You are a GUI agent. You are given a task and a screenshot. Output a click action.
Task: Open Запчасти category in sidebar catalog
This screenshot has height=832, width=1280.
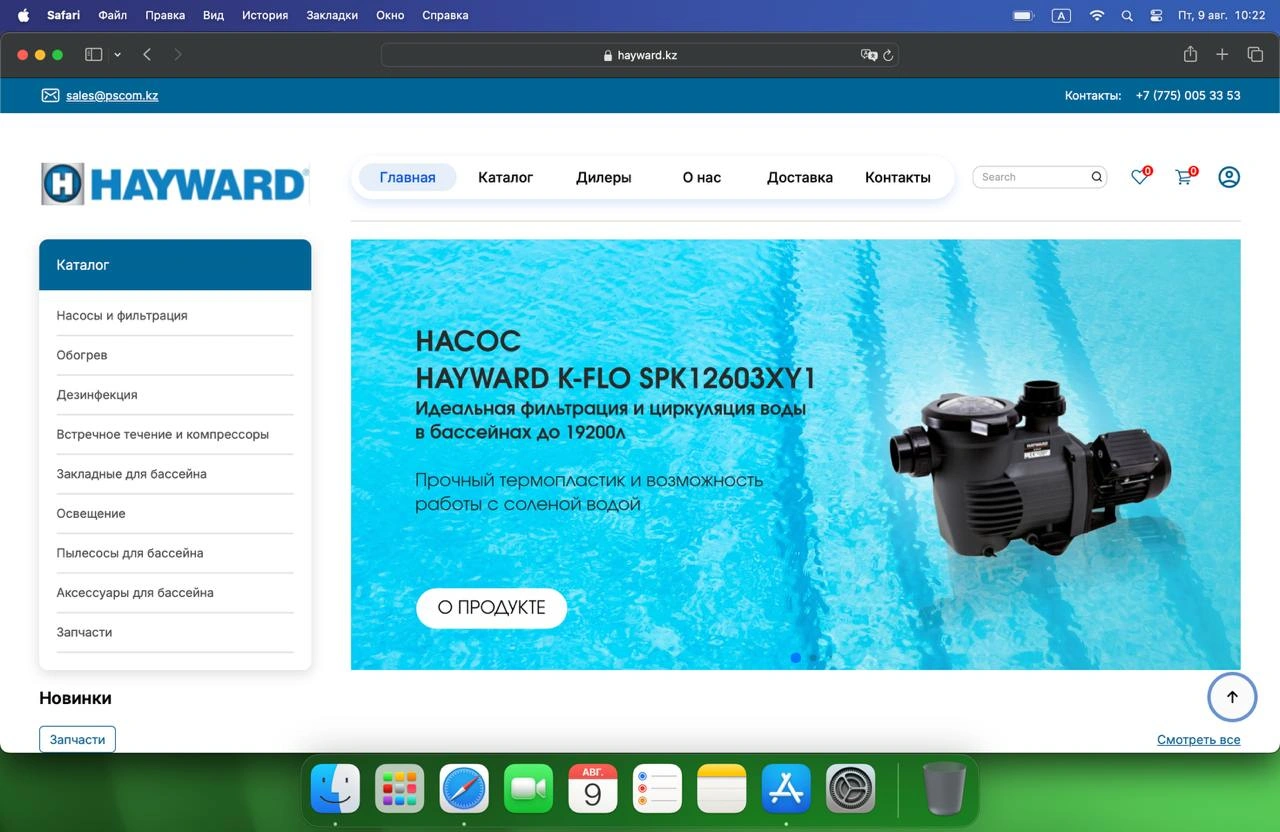tap(84, 632)
